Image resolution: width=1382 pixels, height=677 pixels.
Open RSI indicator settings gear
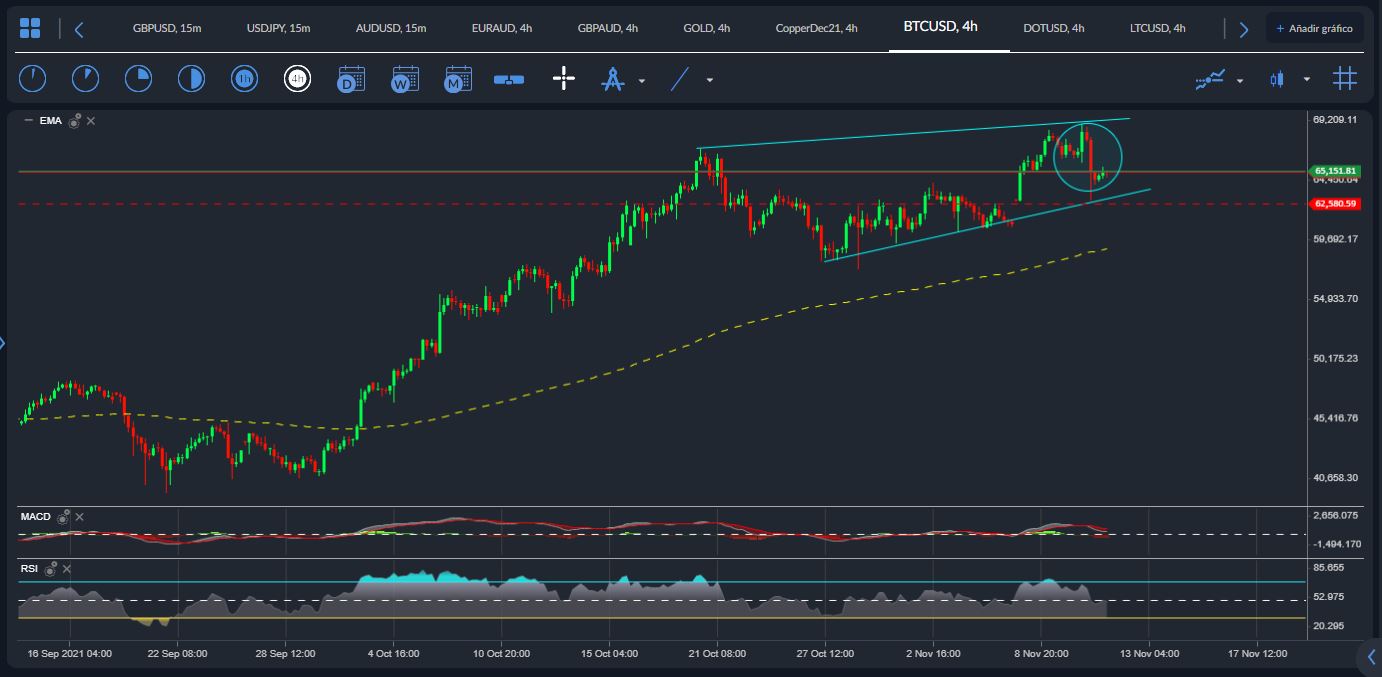point(51,569)
